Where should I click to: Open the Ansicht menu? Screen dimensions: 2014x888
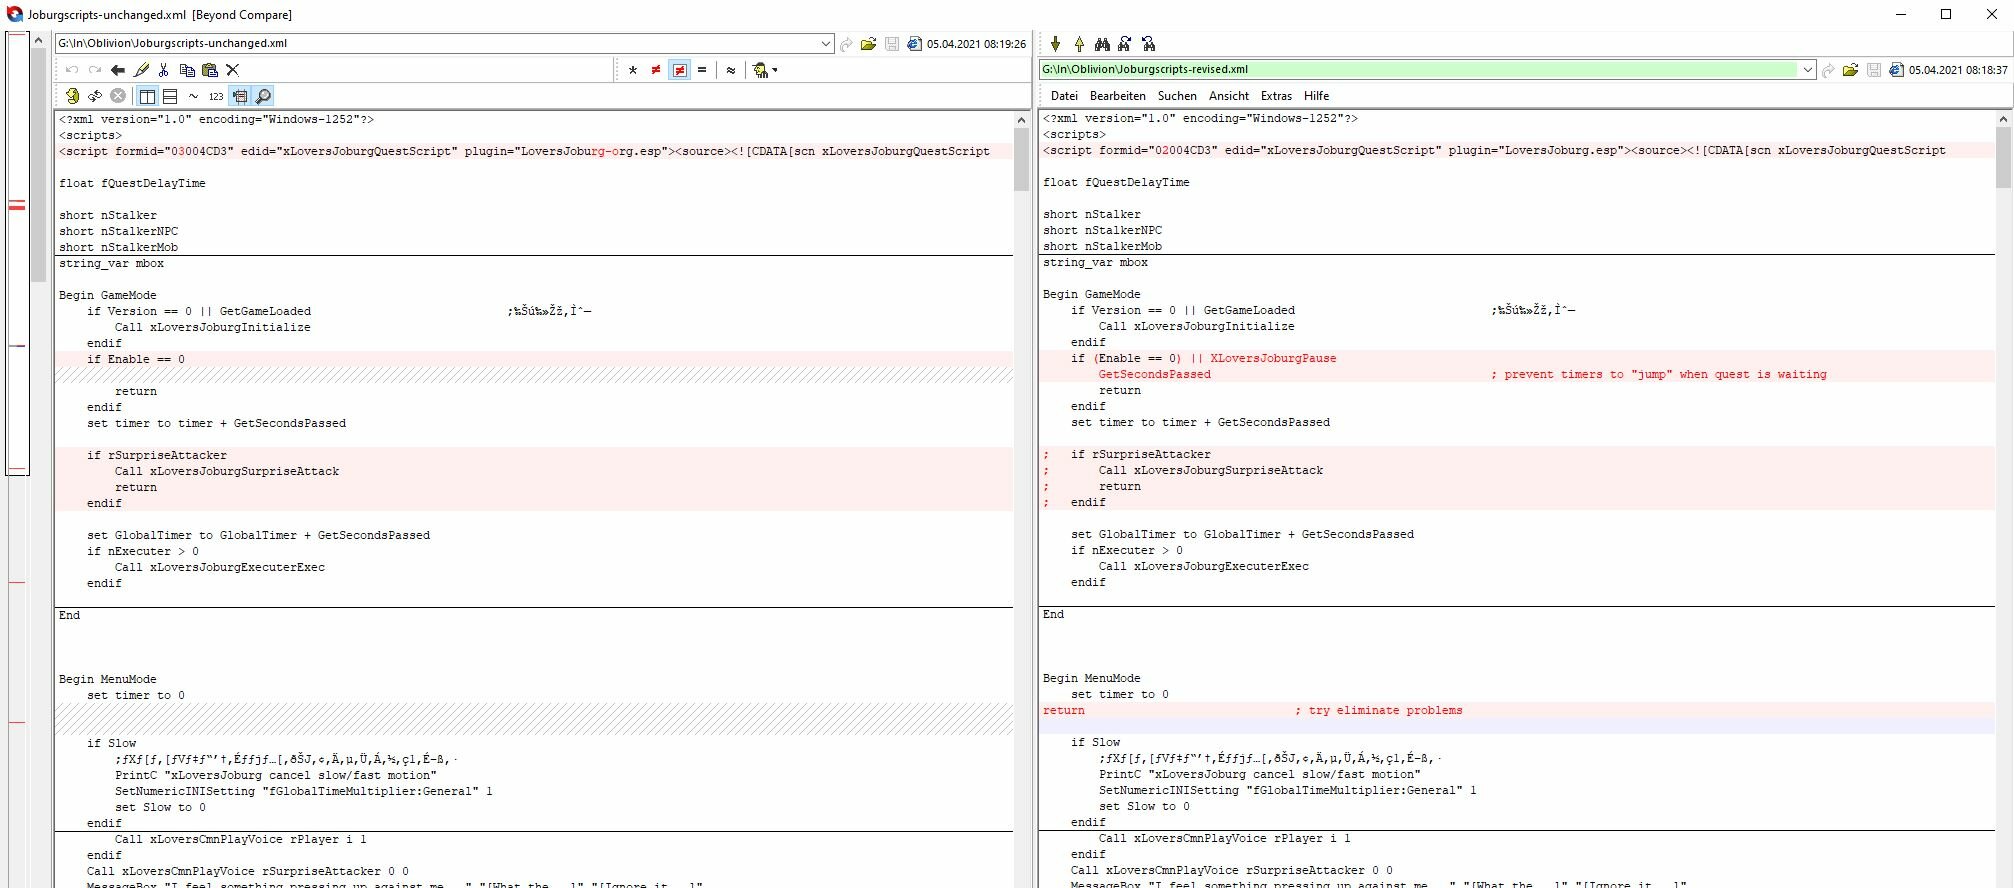point(1229,96)
